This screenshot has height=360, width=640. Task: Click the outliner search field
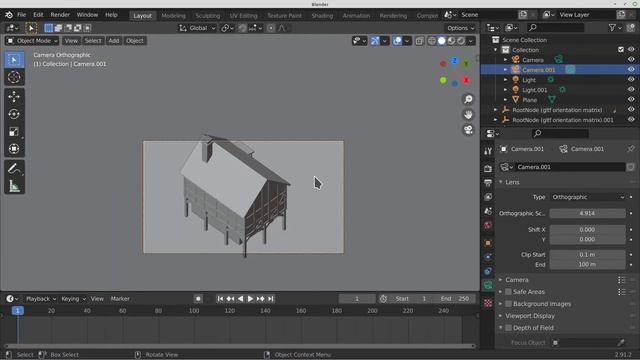(x=556, y=28)
